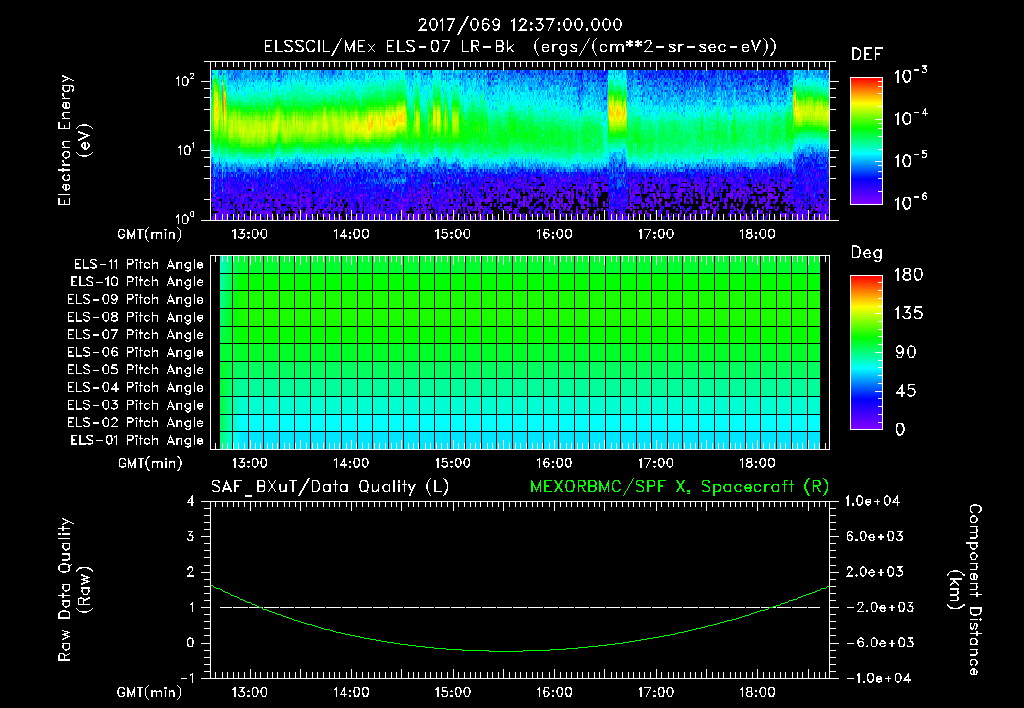Click the green MEXORBMC/SPF X, Spacecraft (R) title
1024x708 pixels.
pos(679,487)
